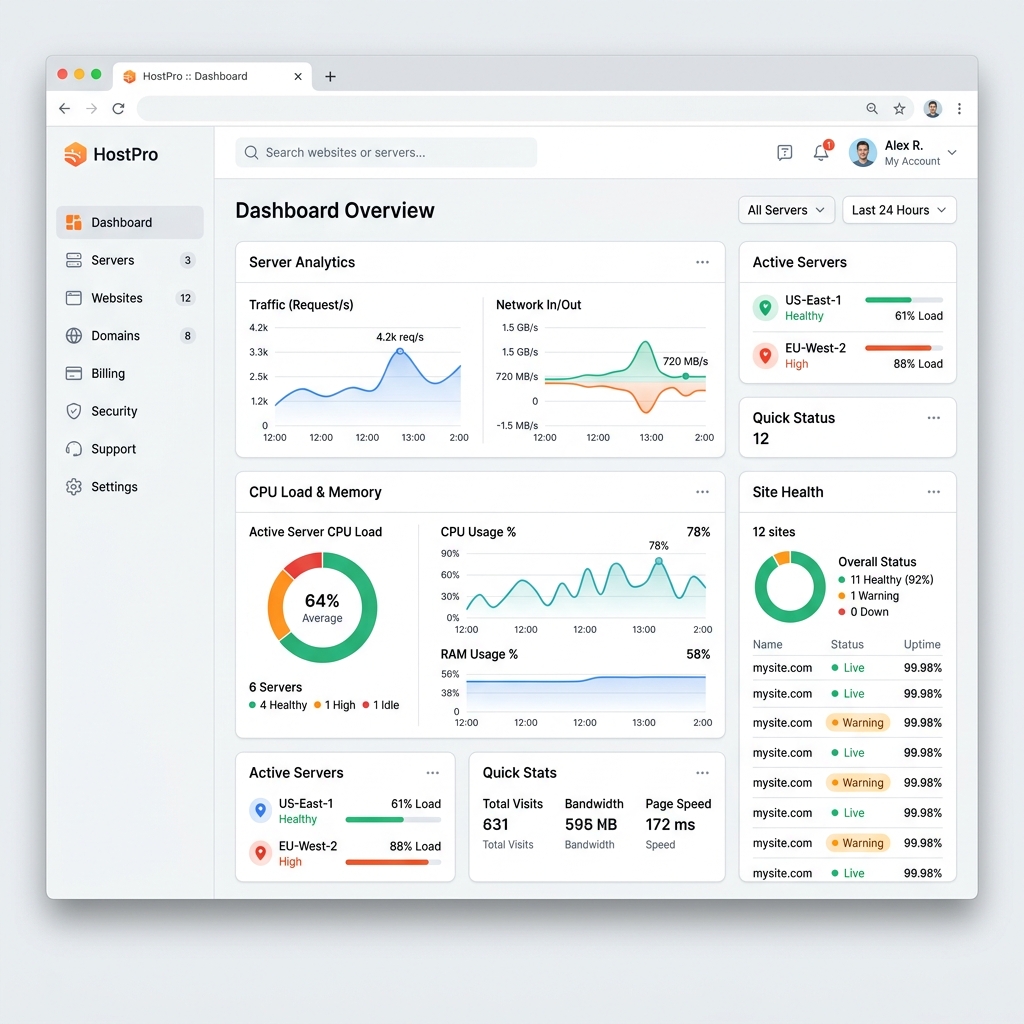Click Page Speed value 172 ms
The height and width of the screenshot is (1024, 1024).
[670, 825]
